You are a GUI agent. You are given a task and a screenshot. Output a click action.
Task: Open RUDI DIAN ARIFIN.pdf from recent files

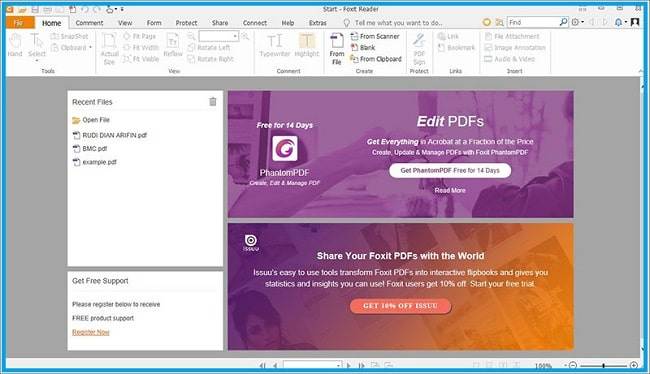[x=110, y=135]
